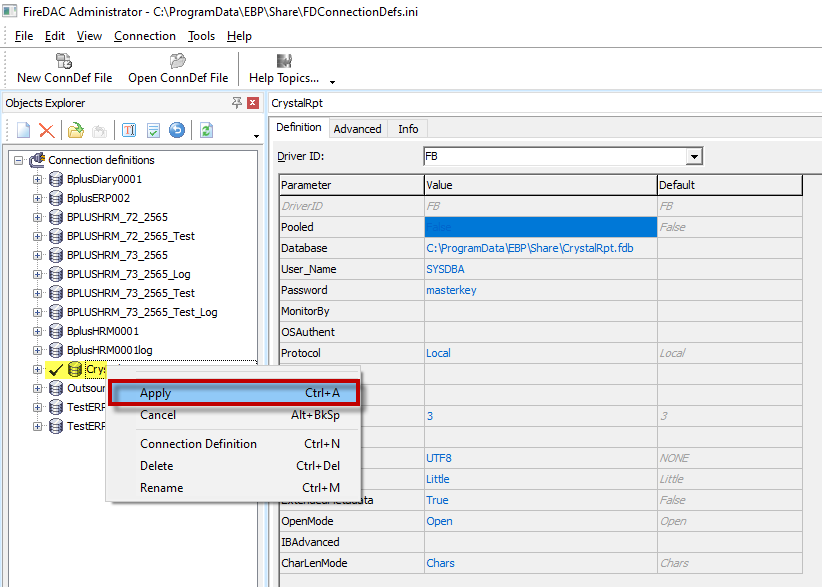Collapse the Connection definitions root node

click(18, 160)
